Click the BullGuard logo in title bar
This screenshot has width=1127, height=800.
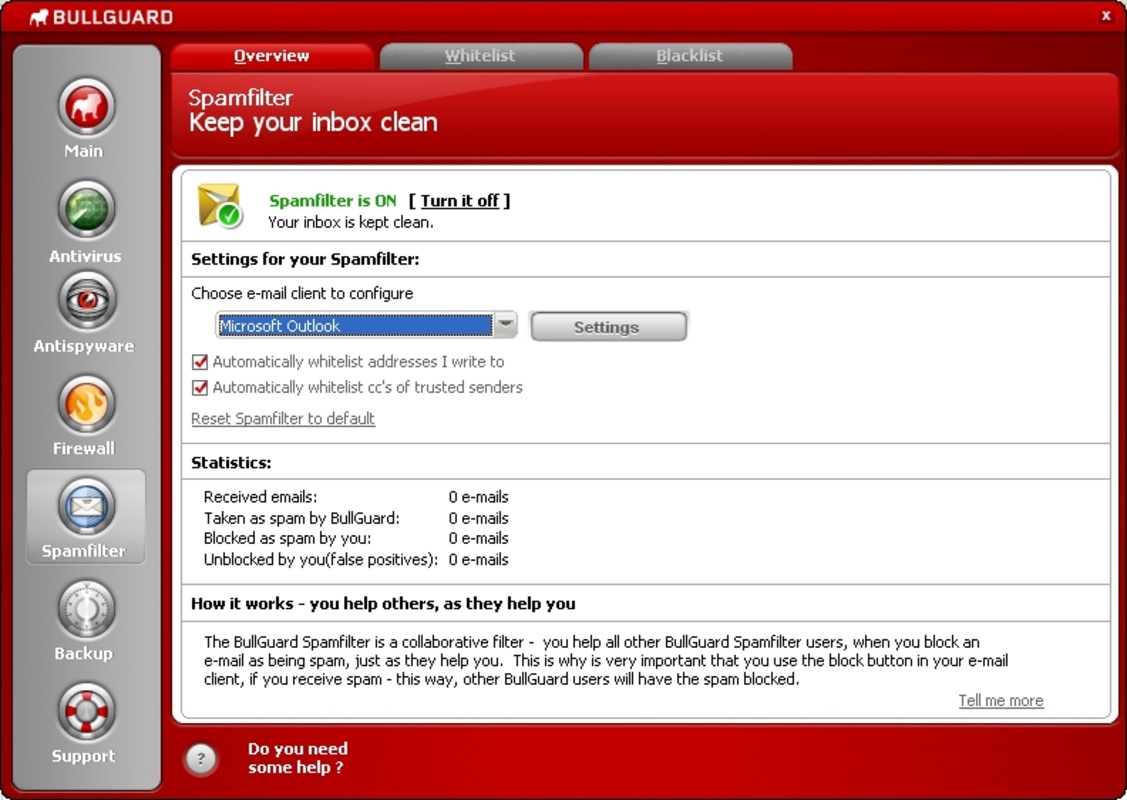click(x=101, y=17)
